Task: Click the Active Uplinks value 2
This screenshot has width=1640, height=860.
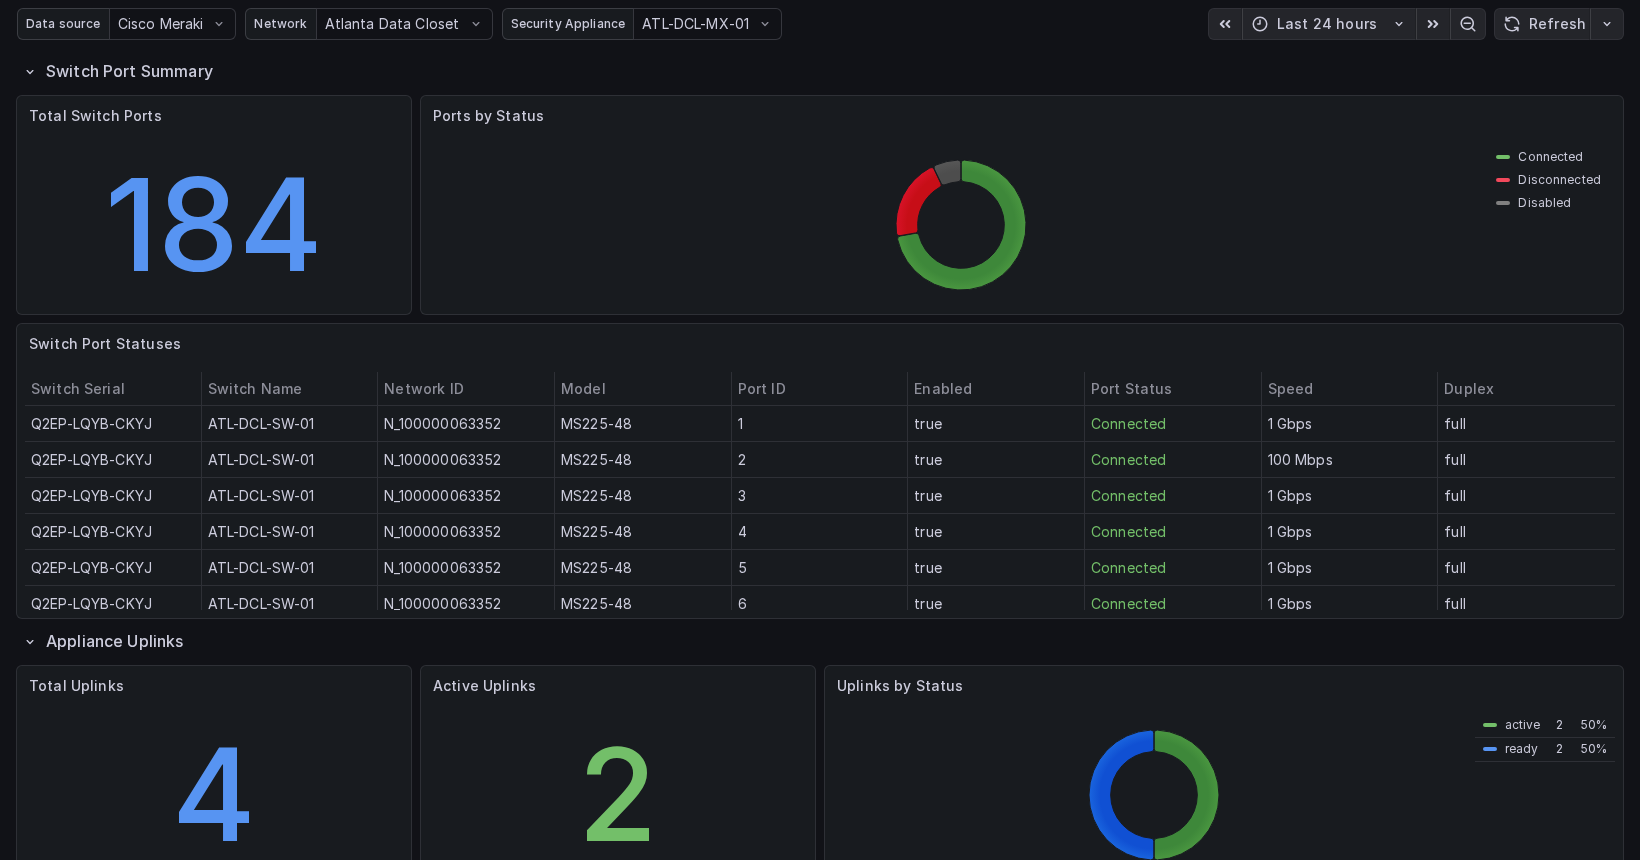Action: (618, 795)
